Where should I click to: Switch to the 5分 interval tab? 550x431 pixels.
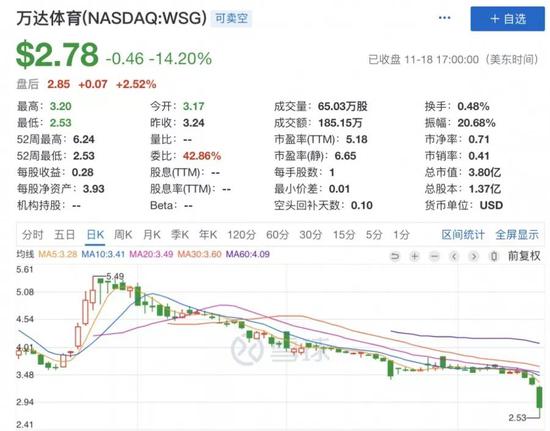(374, 235)
